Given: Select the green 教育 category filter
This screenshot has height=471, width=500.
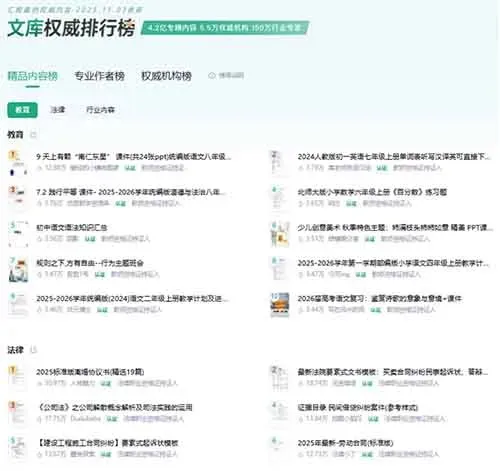Looking at the screenshot, I should (x=22, y=110).
